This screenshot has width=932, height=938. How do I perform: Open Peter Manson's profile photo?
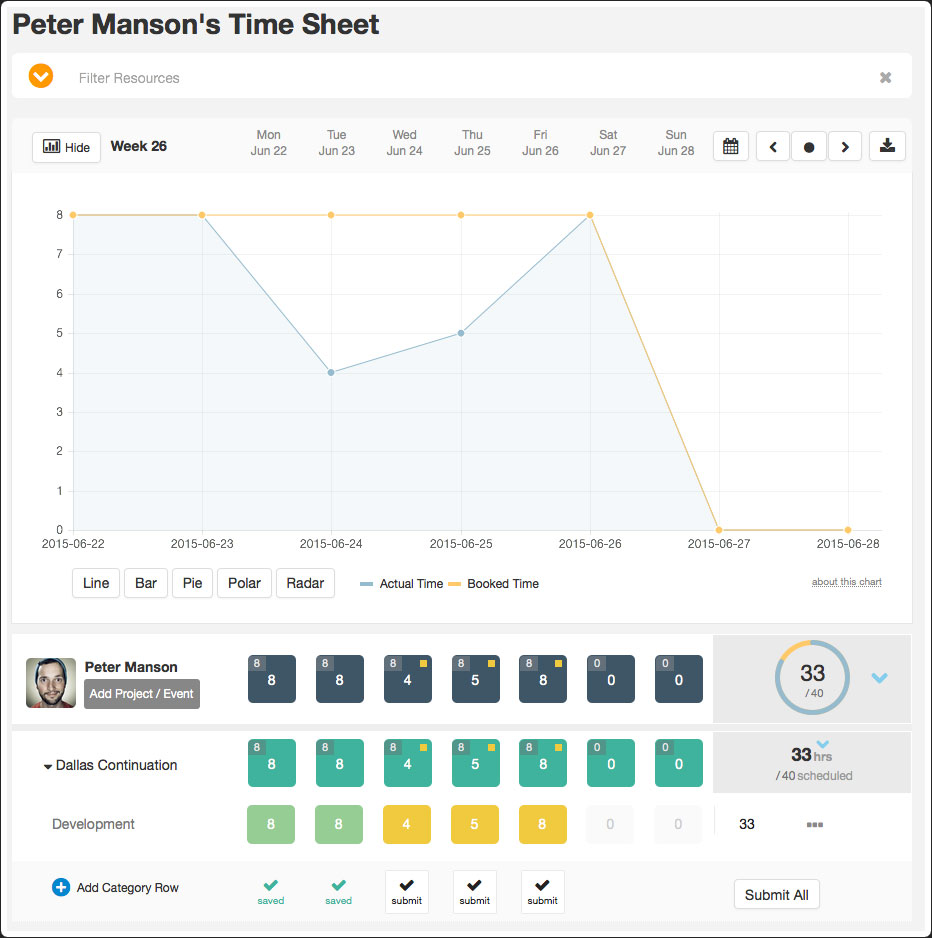click(x=51, y=683)
